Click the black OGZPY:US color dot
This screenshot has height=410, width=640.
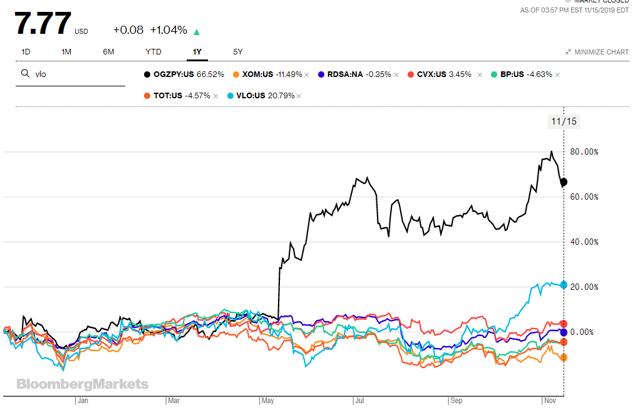coord(147,75)
